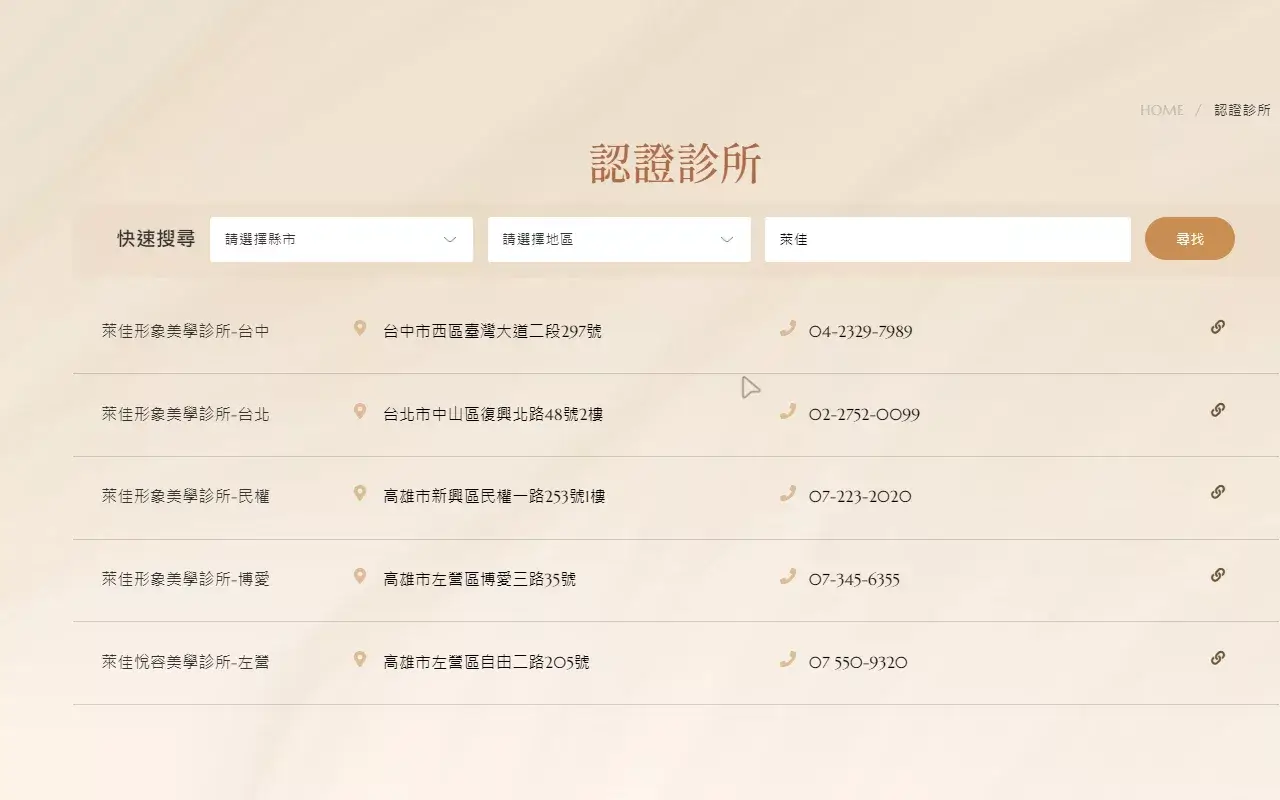Screen dimensions: 1280x800
Task: Click the 認證診所 page heading
Action: click(x=676, y=164)
